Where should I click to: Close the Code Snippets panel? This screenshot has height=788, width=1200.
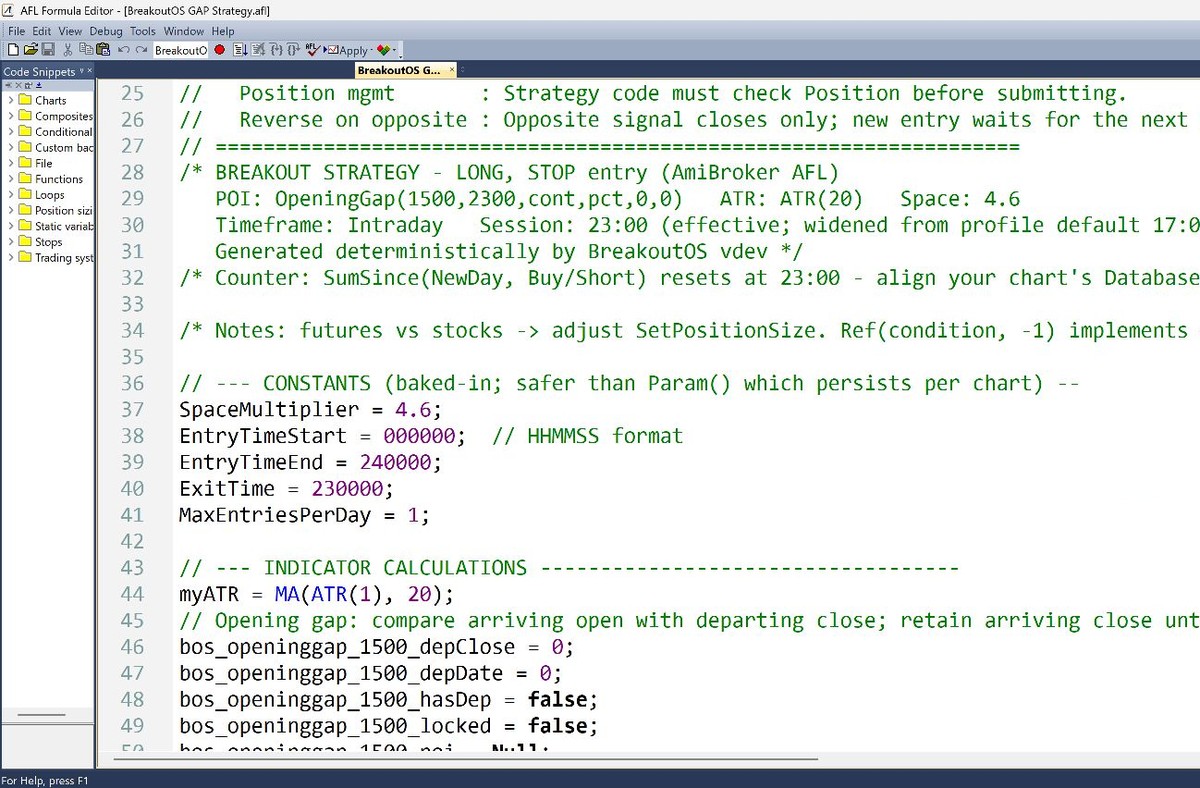90,71
